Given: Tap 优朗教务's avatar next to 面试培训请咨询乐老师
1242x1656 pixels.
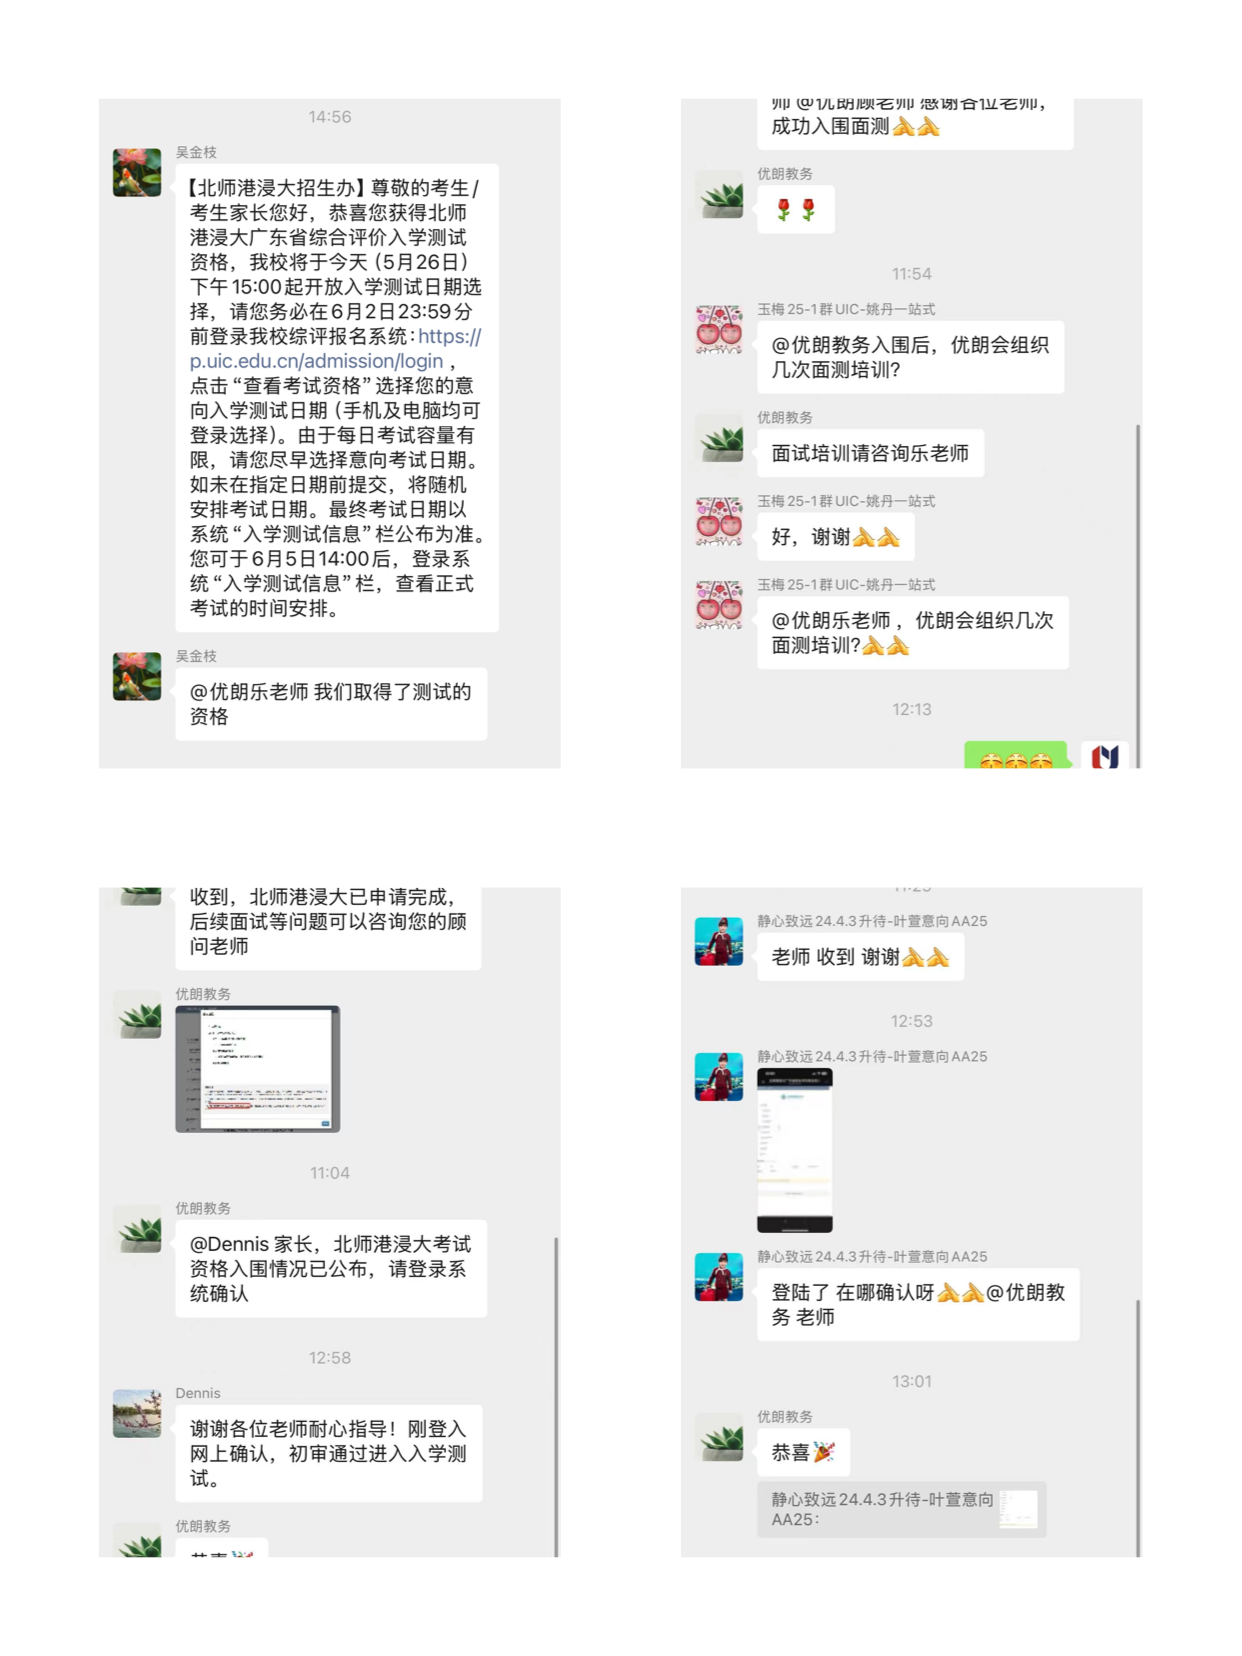Looking at the screenshot, I should 719,438.
